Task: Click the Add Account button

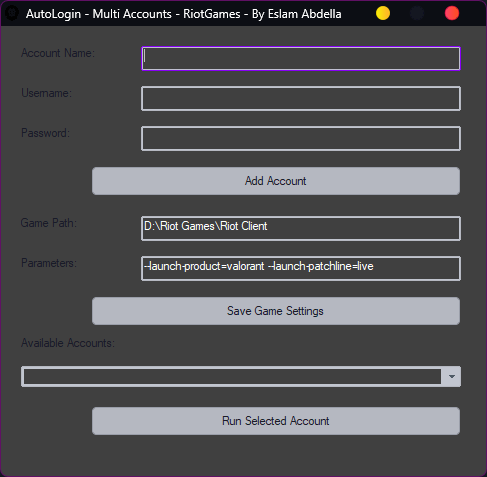Action: tap(276, 181)
